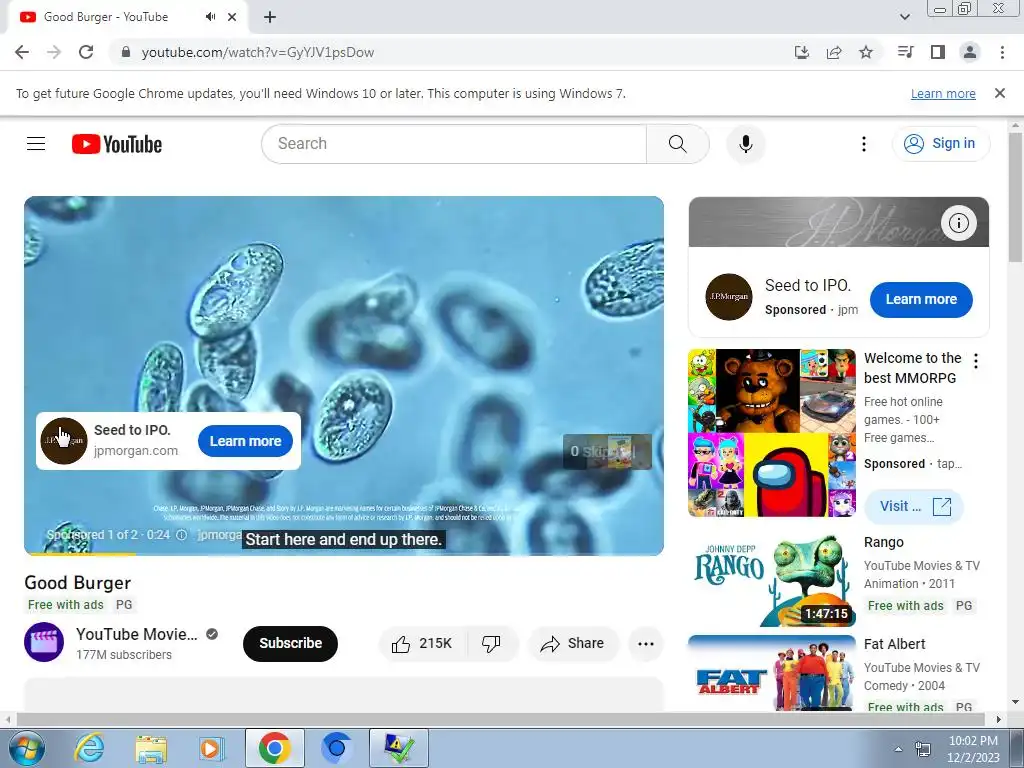Click the YouTube Movies channel name
Image resolution: width=1024 pixels, height=768 pixels.
click(136, 634)
